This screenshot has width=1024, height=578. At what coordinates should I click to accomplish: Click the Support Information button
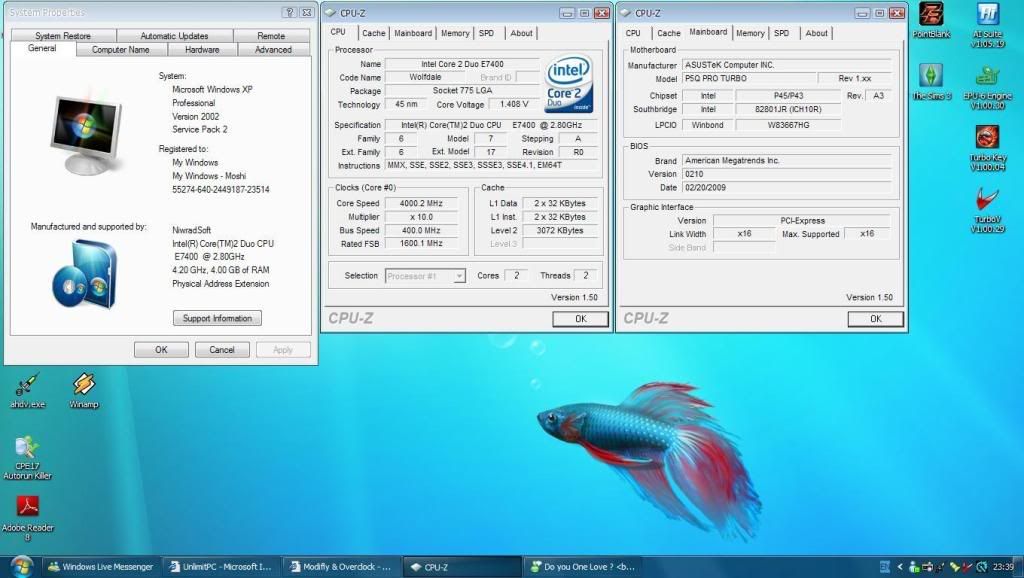217,318
